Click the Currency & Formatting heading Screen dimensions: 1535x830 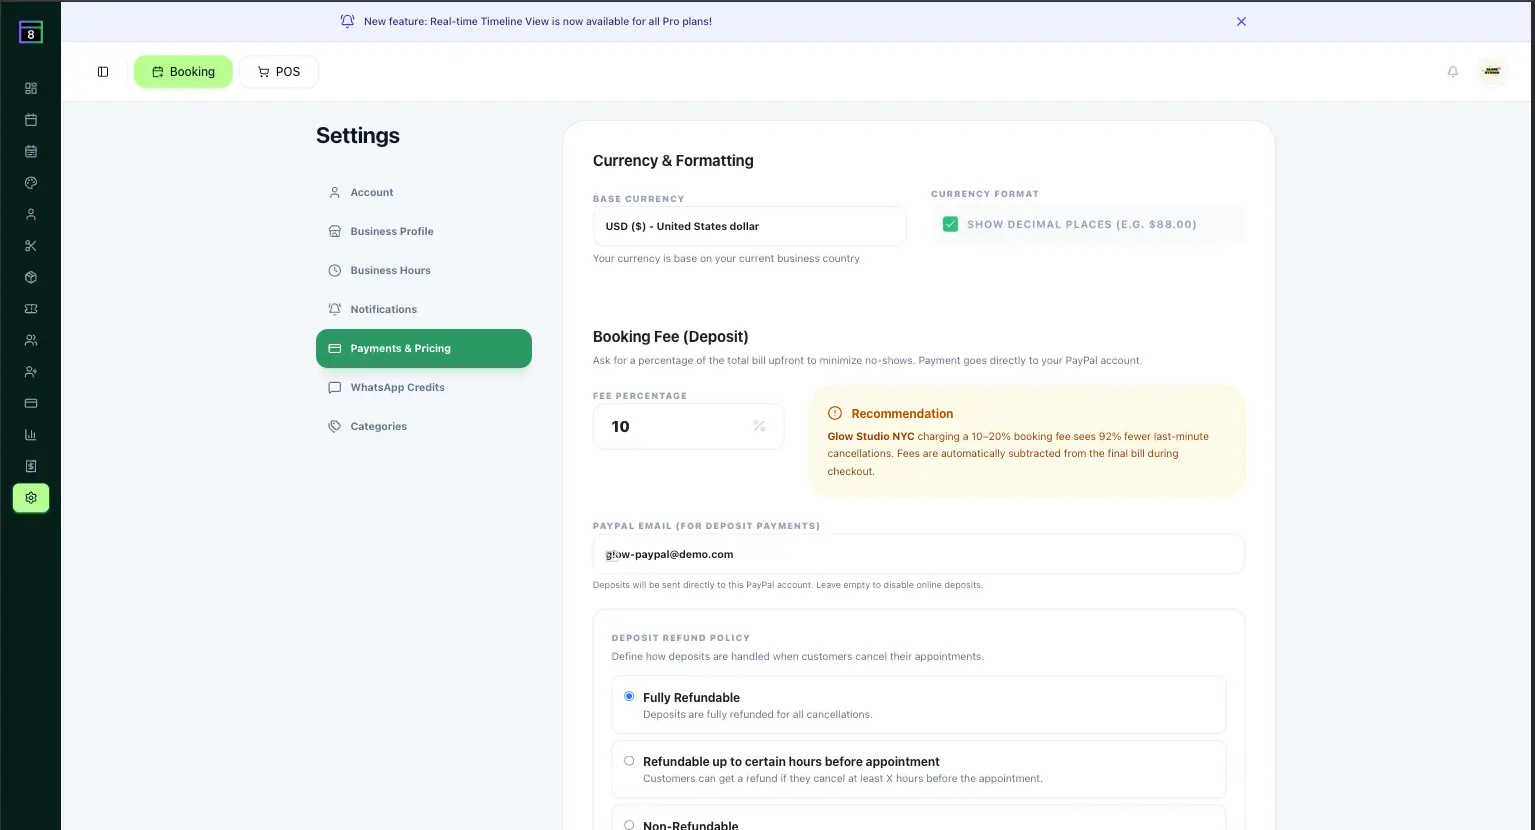tap(673, 161)
